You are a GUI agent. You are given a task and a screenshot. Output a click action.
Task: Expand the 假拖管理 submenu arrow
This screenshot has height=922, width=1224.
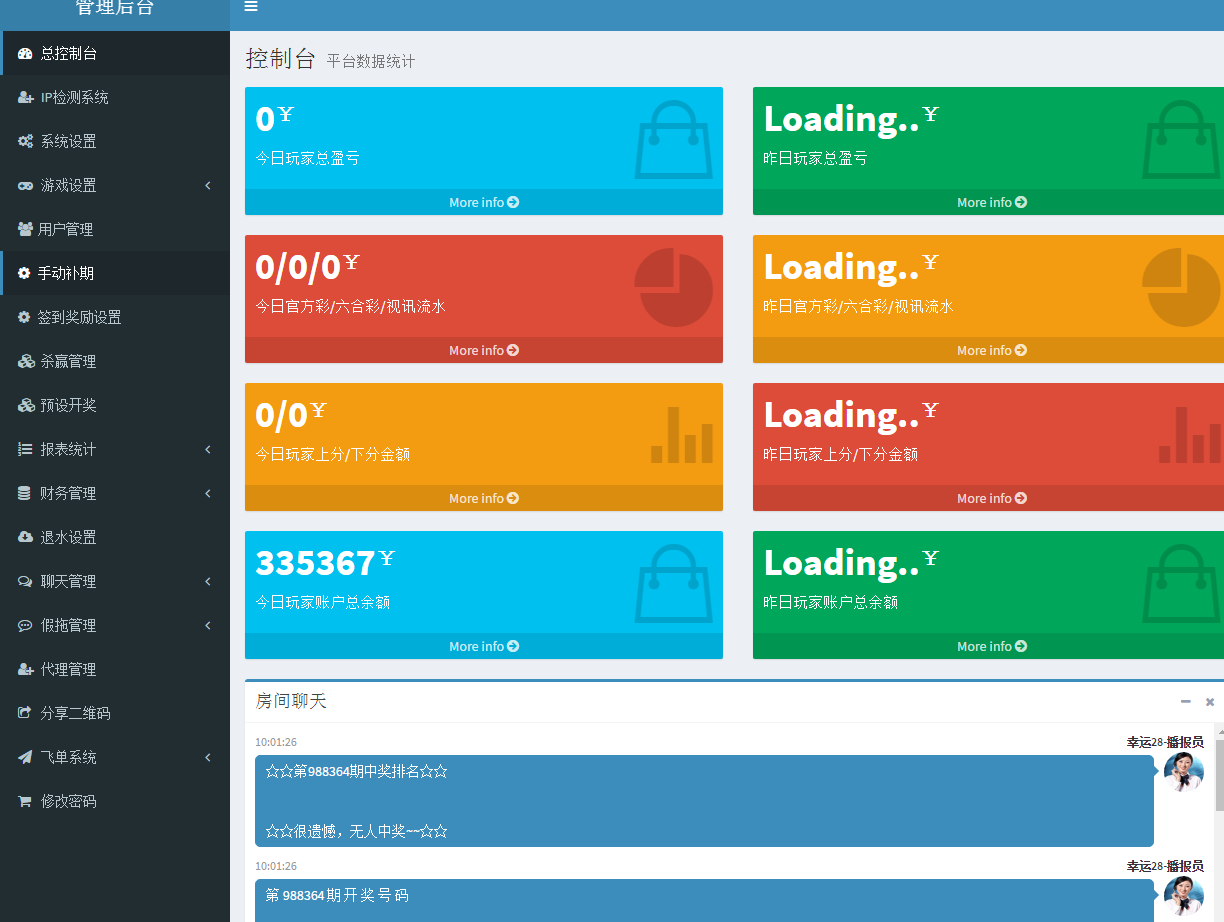[208, 626]
